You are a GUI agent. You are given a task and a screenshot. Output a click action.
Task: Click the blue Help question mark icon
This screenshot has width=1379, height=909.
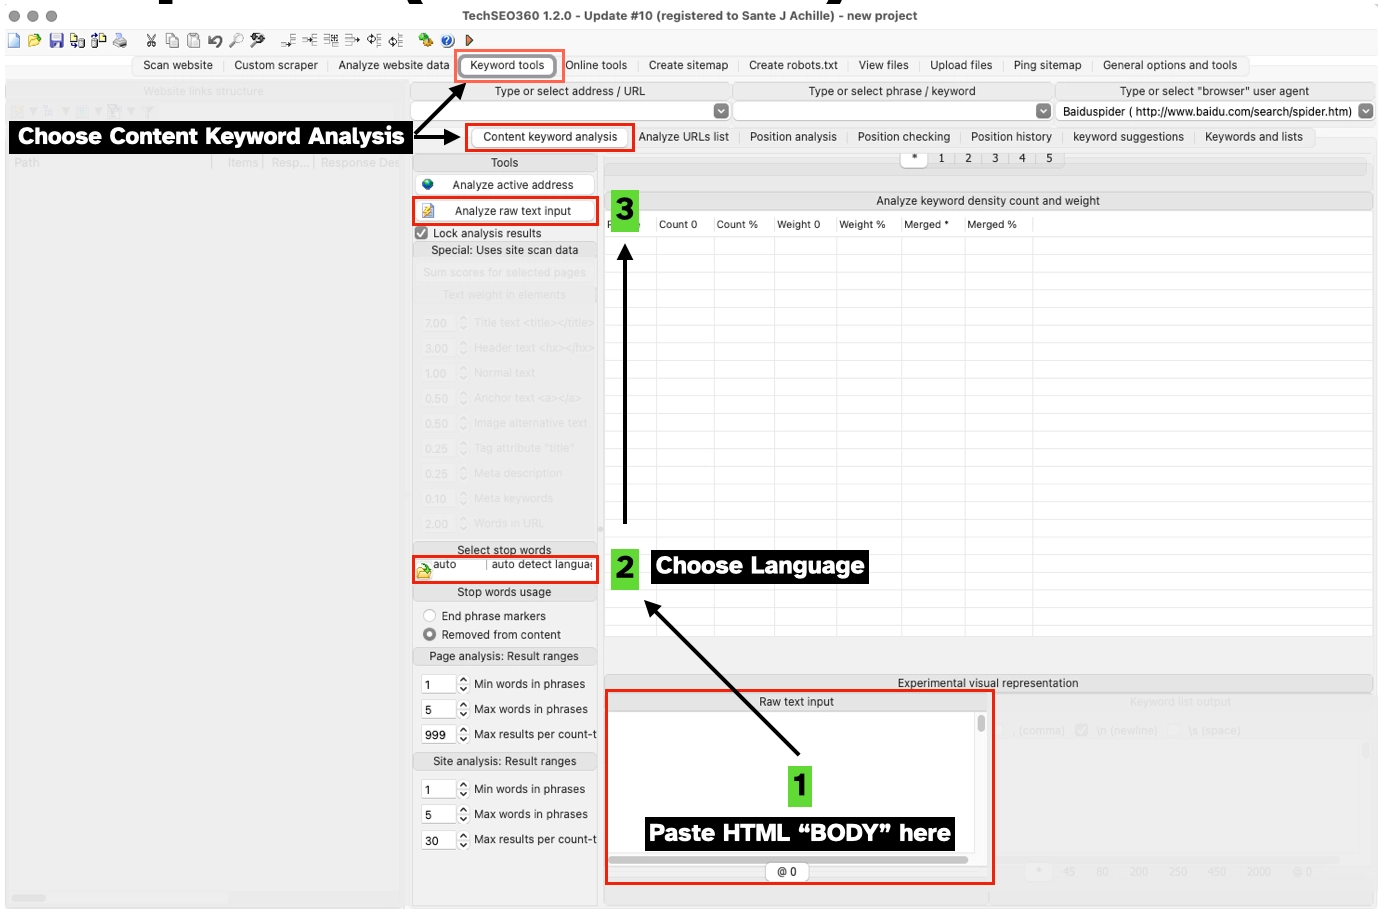[447, 40]
